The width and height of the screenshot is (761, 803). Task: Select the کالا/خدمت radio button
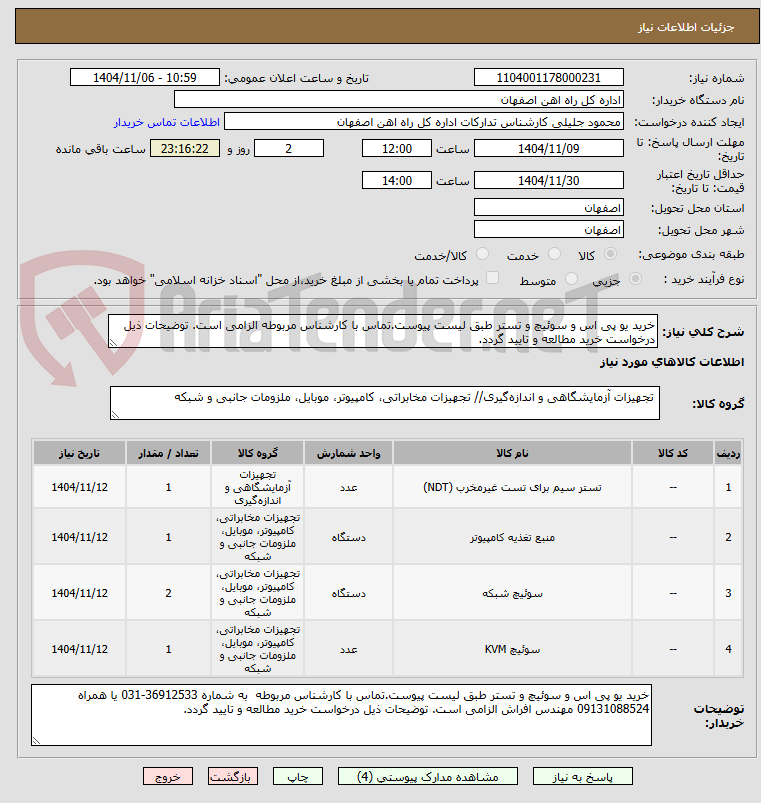pyautogui.click(x=482, y=253)
